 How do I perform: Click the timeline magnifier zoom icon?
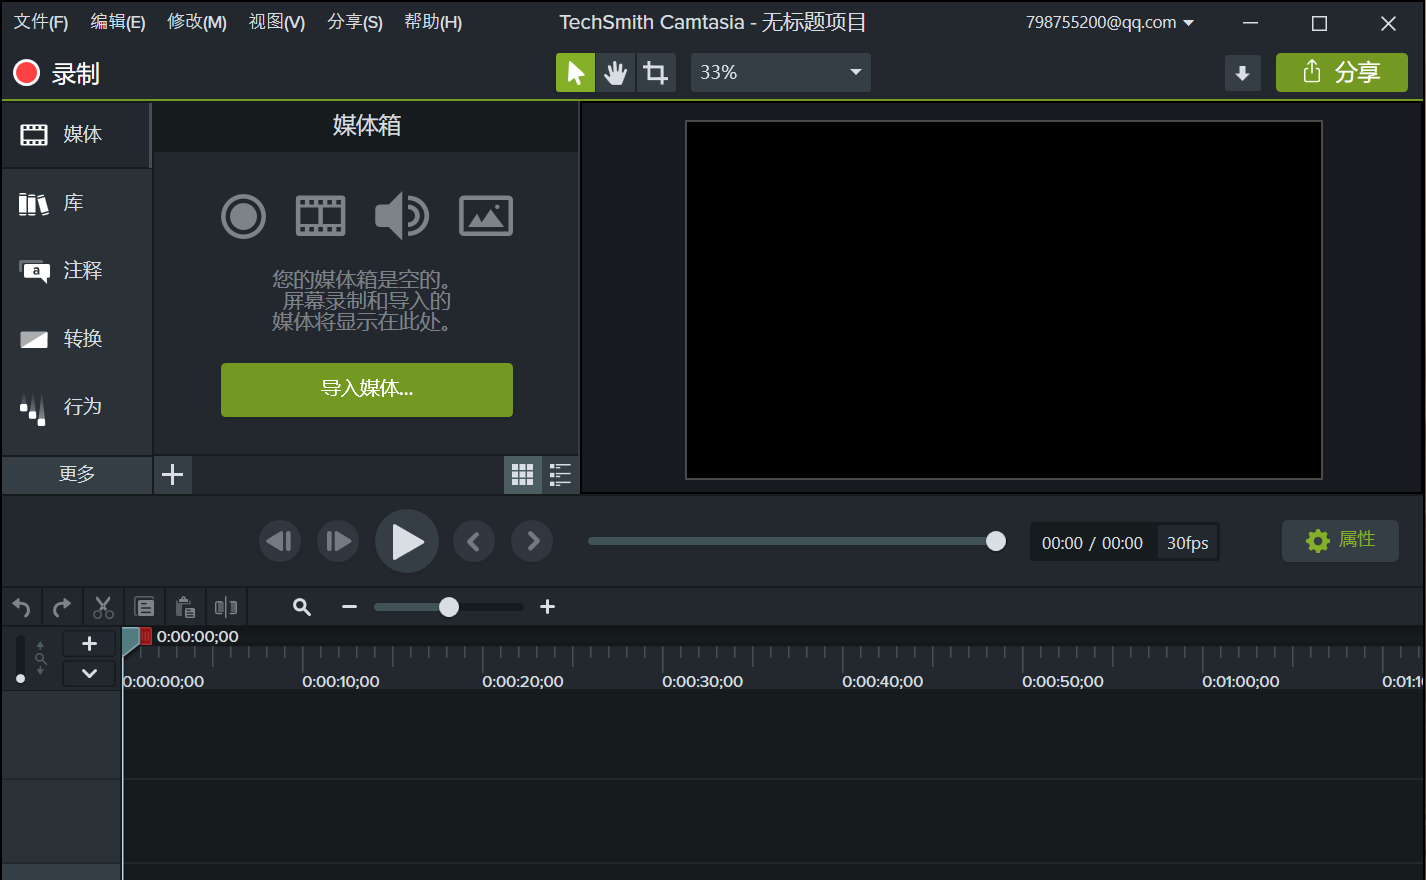302,607
